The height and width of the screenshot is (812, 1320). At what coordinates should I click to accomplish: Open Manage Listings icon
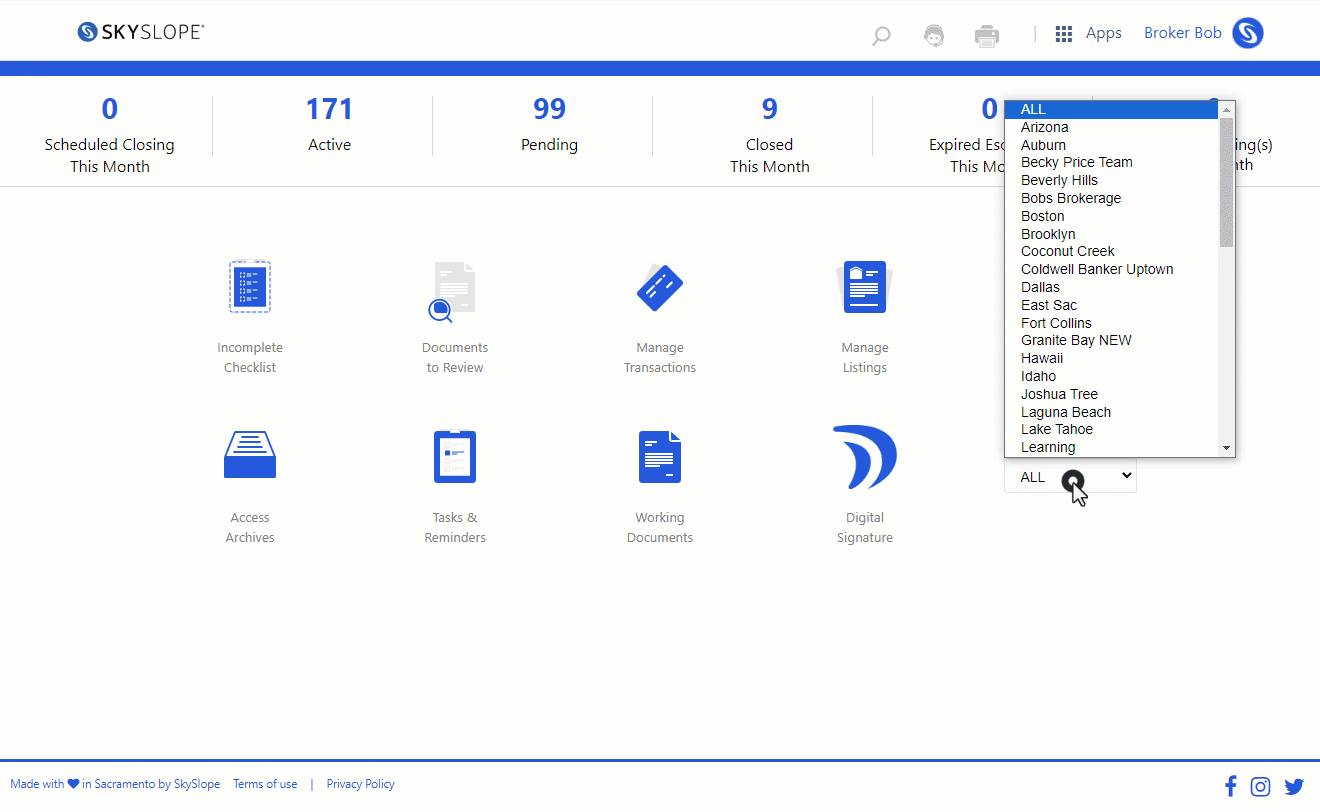pyautogui.click(x=864, y=287)
